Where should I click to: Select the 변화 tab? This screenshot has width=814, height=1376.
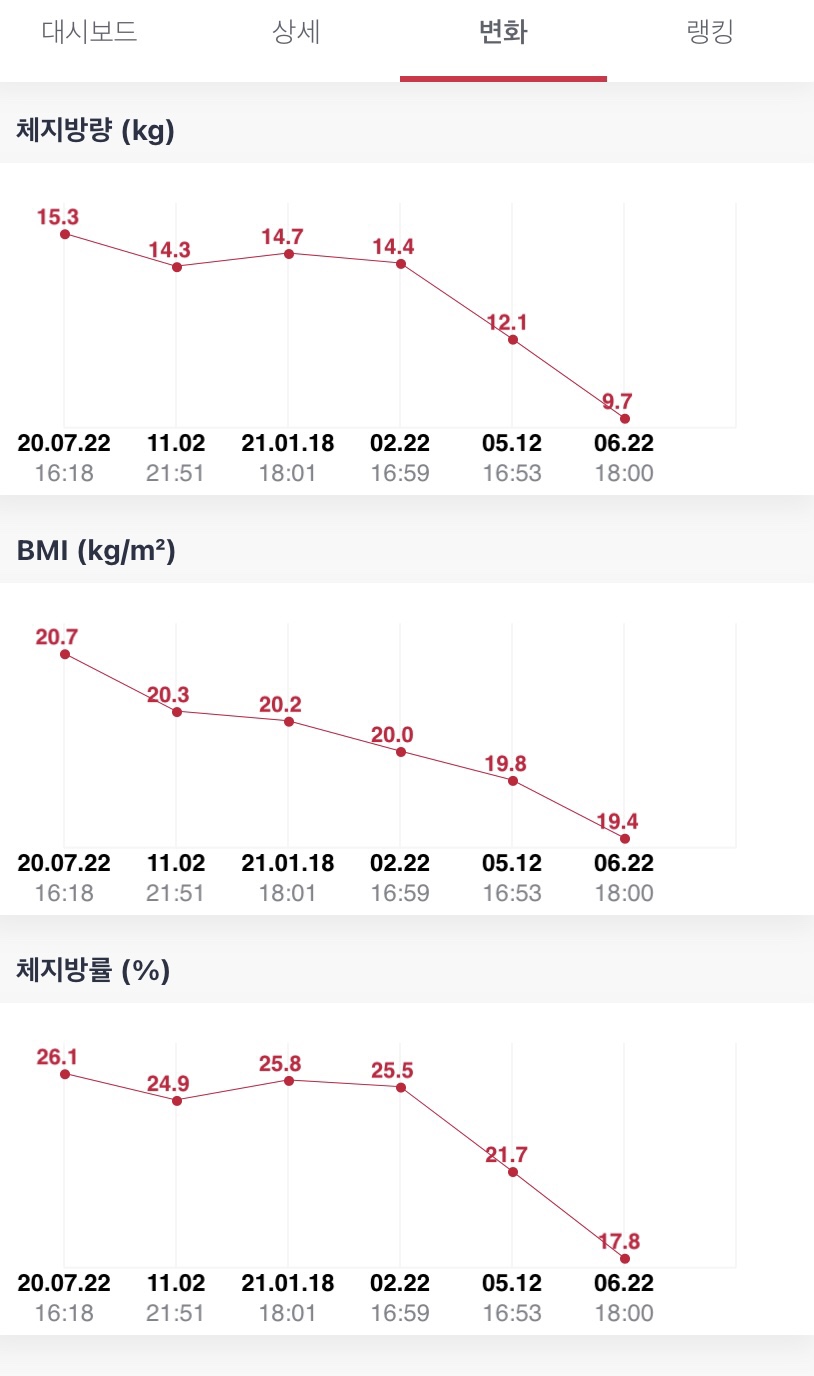point(503,32)
